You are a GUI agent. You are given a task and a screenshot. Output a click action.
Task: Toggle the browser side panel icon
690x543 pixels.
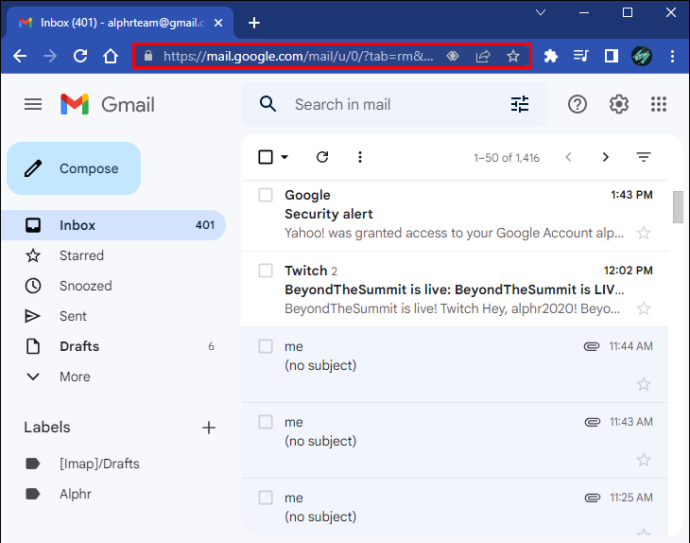611,56
